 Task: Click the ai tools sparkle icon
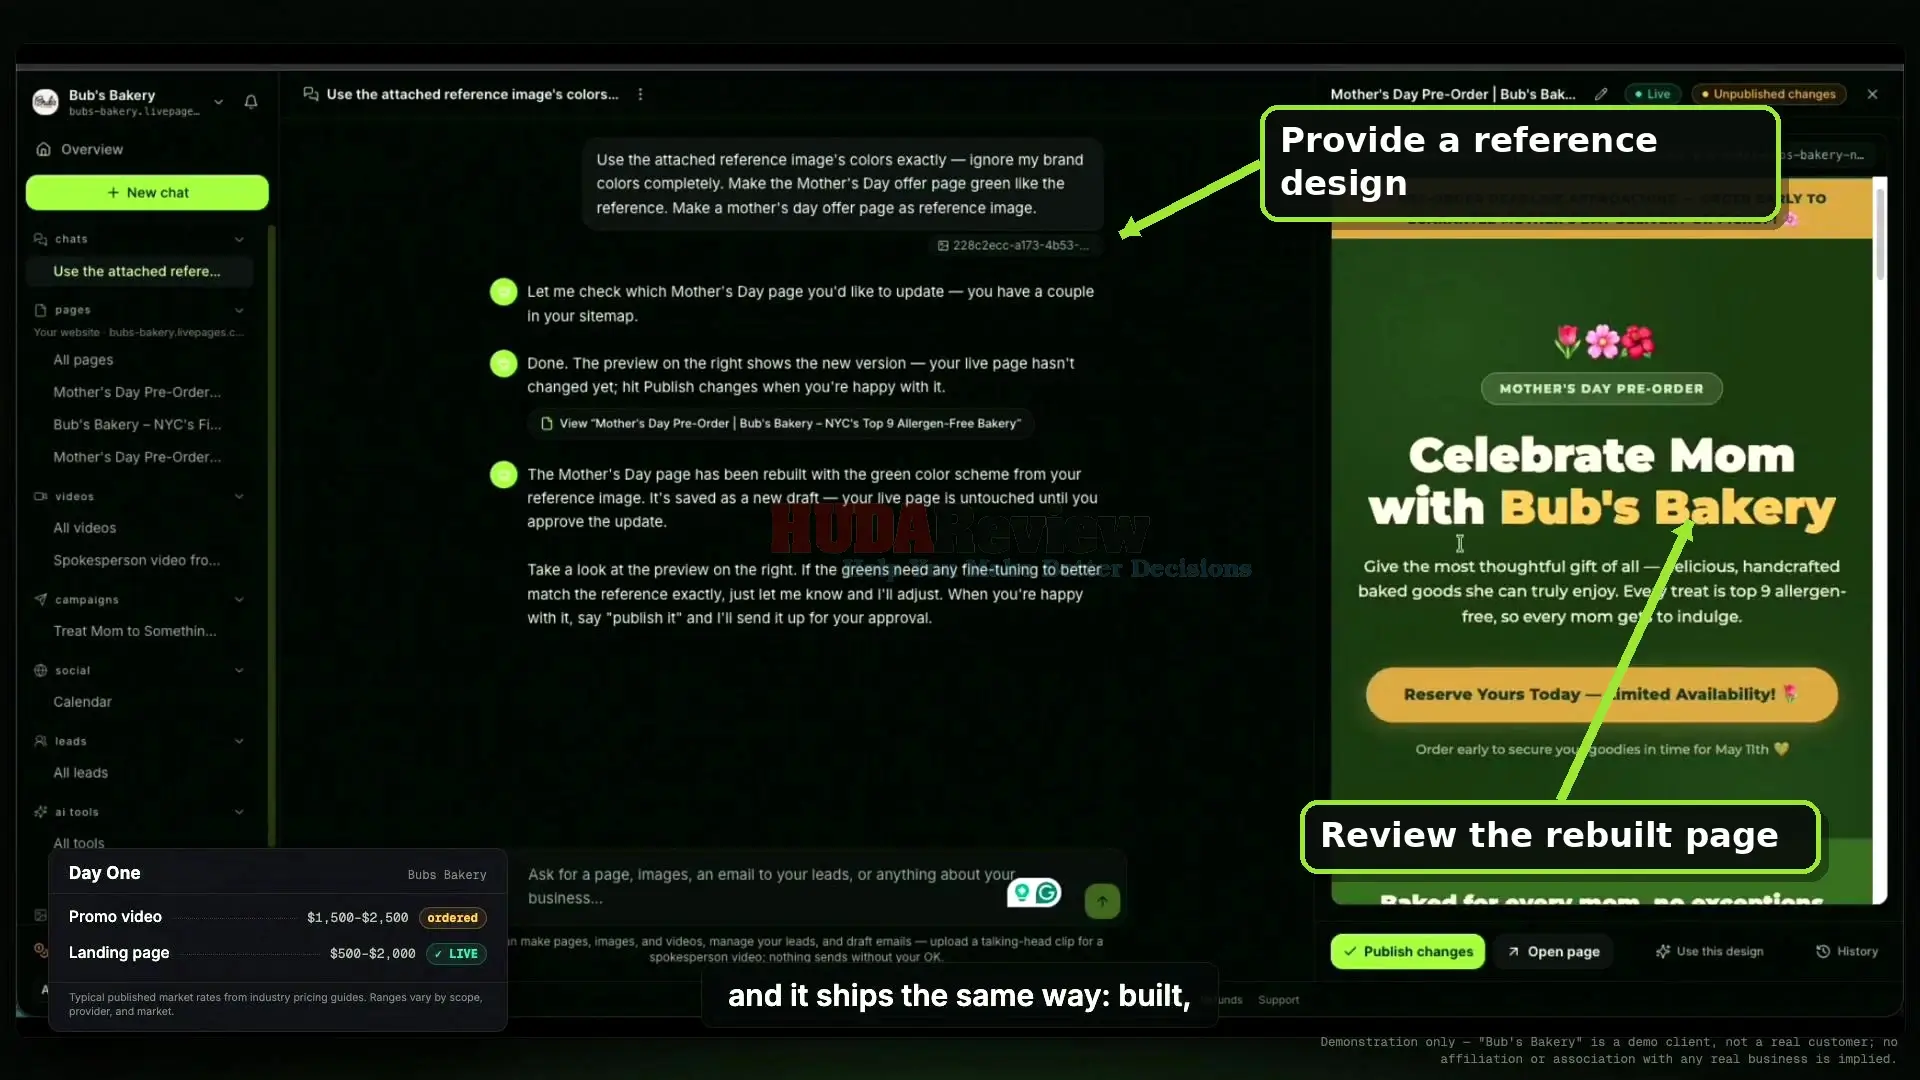(41, 813)
